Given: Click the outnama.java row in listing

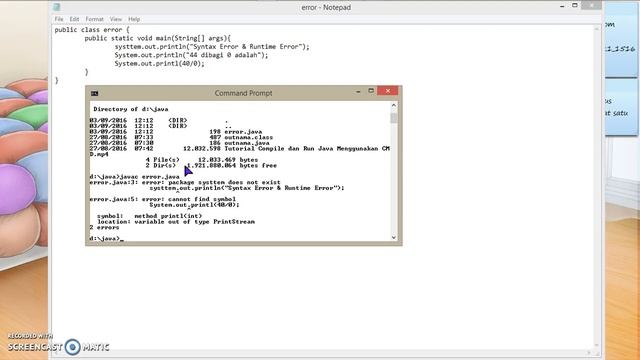Looking at the screenshot, I should tap(180, 143).
